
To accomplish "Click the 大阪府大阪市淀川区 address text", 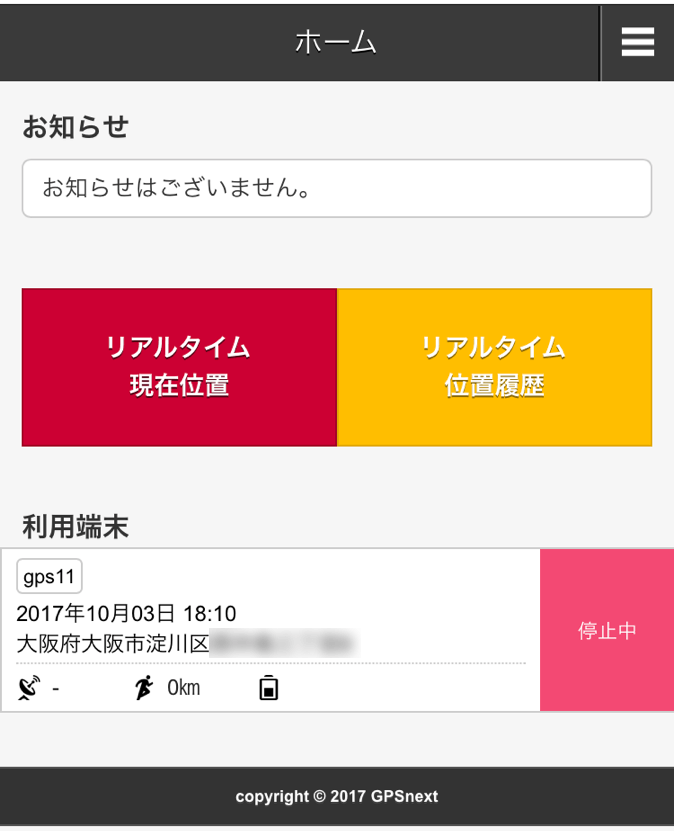I will pos(112,643).
